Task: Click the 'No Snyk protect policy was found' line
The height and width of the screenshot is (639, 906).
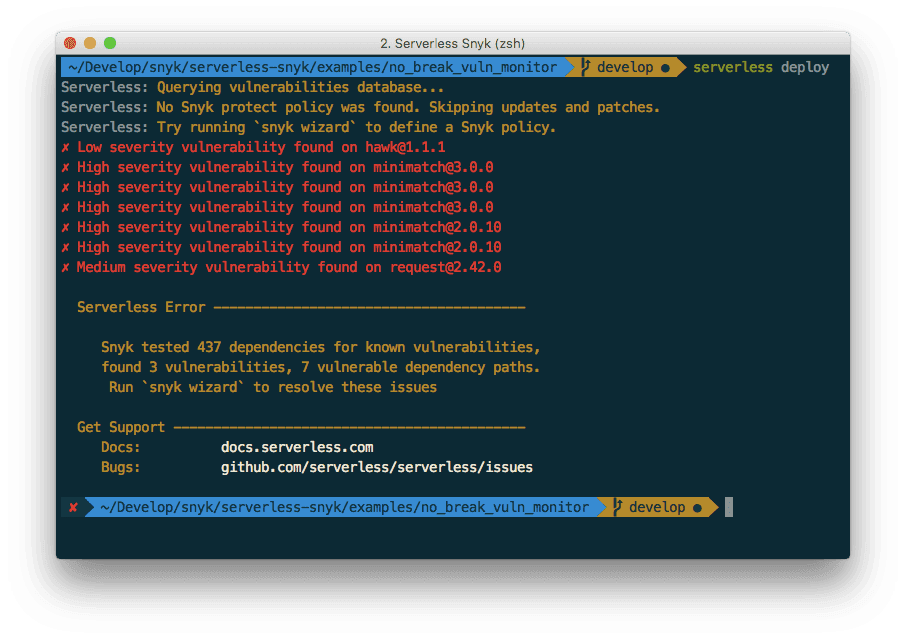Action: pos(361,107)
